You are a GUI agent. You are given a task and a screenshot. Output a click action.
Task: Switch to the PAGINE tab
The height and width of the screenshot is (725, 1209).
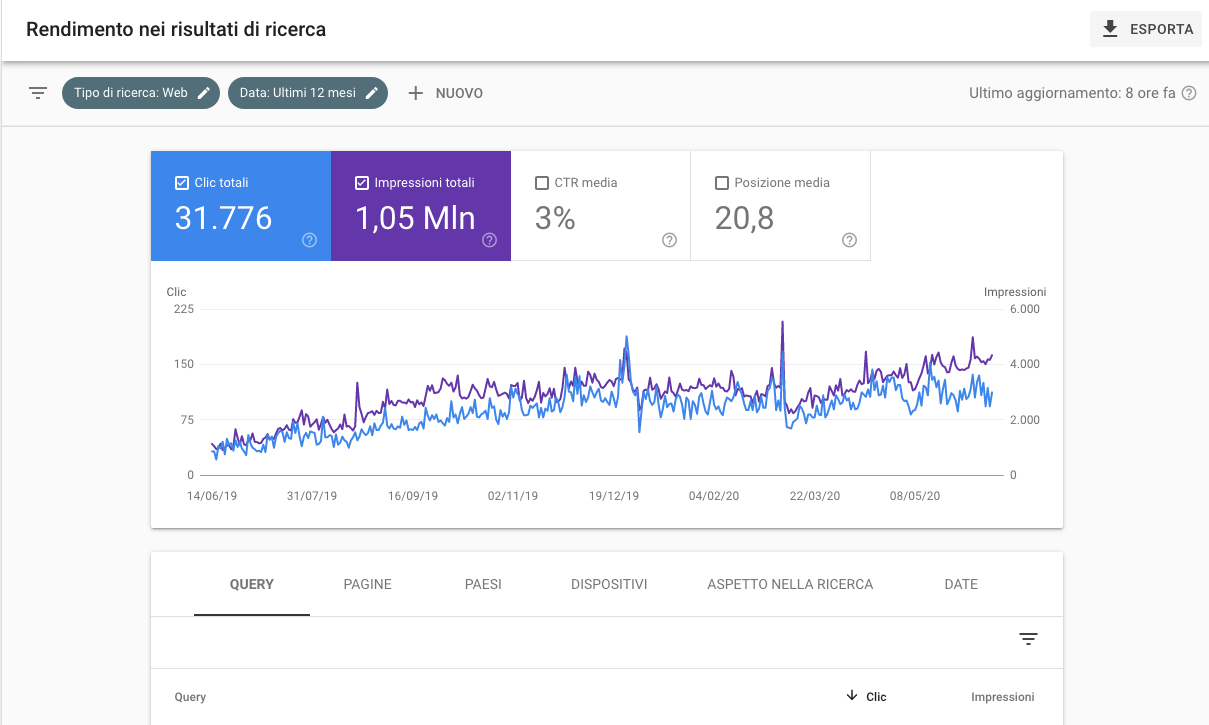[x=367, y=584]
